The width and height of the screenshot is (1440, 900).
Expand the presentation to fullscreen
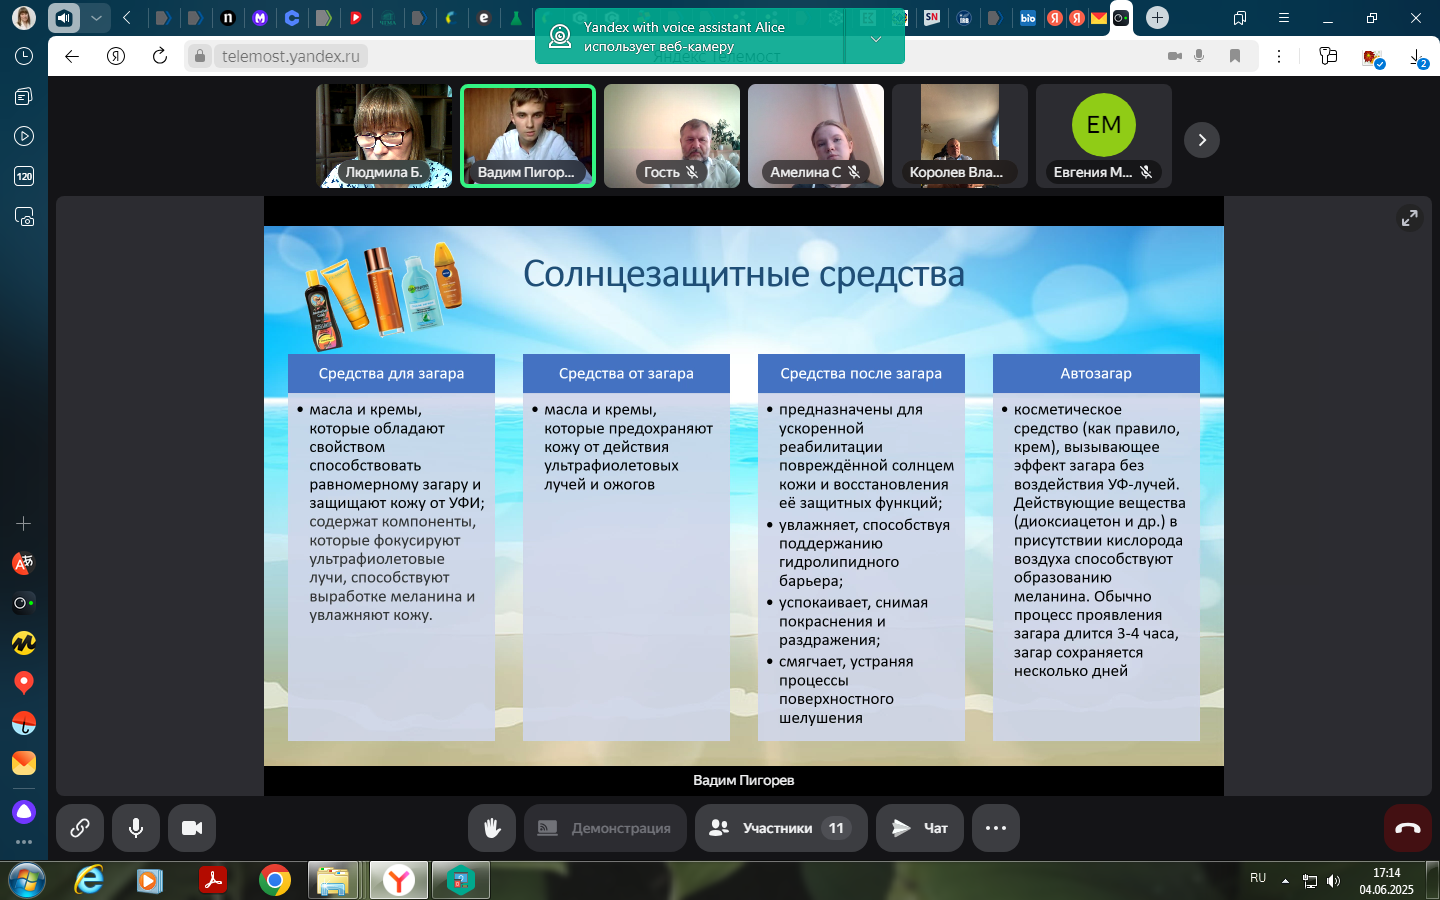[x=1409, y=218]
